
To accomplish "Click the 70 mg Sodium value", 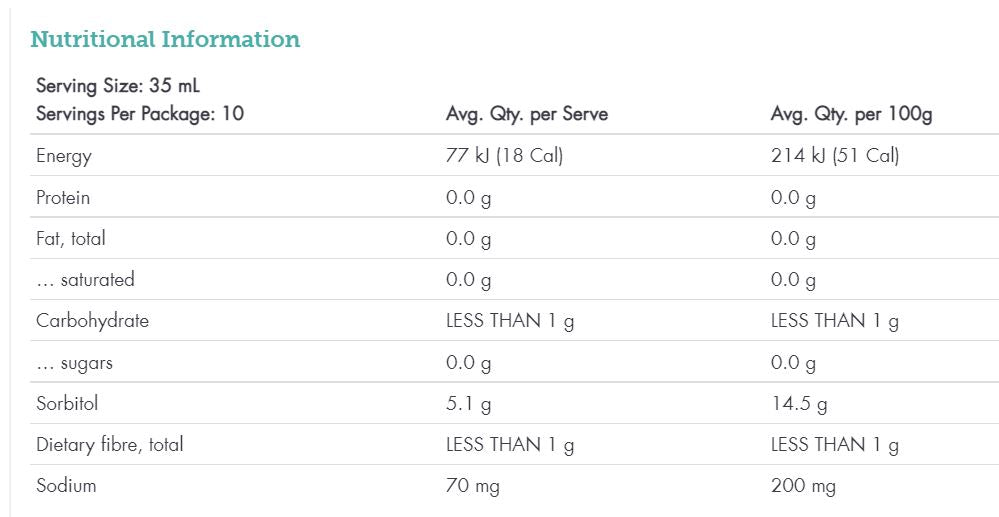I will tap(472, 487).
